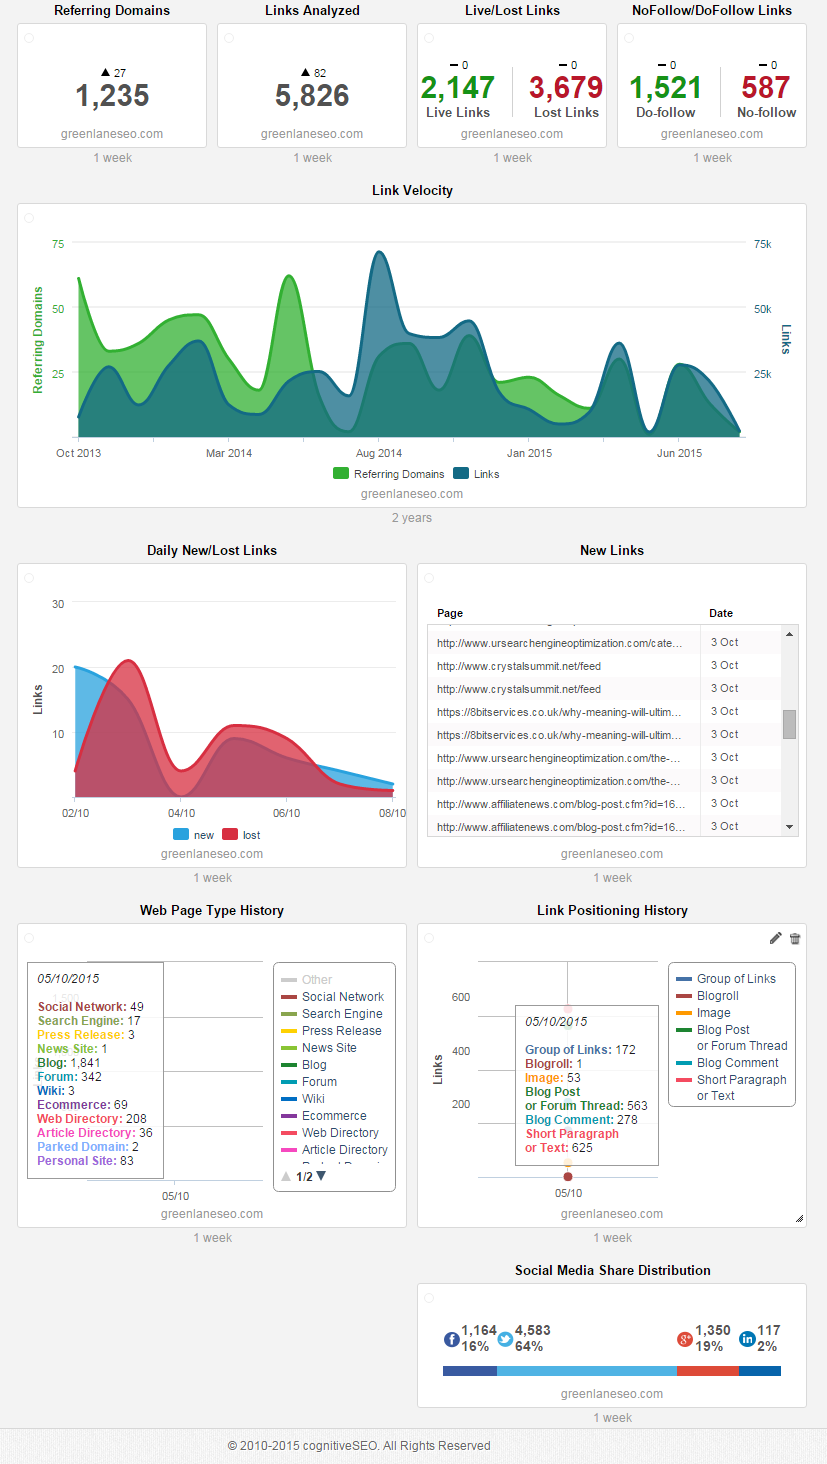
Task: Delete Link Positioning widget with trash icon
Action: (x=795, y=938)
